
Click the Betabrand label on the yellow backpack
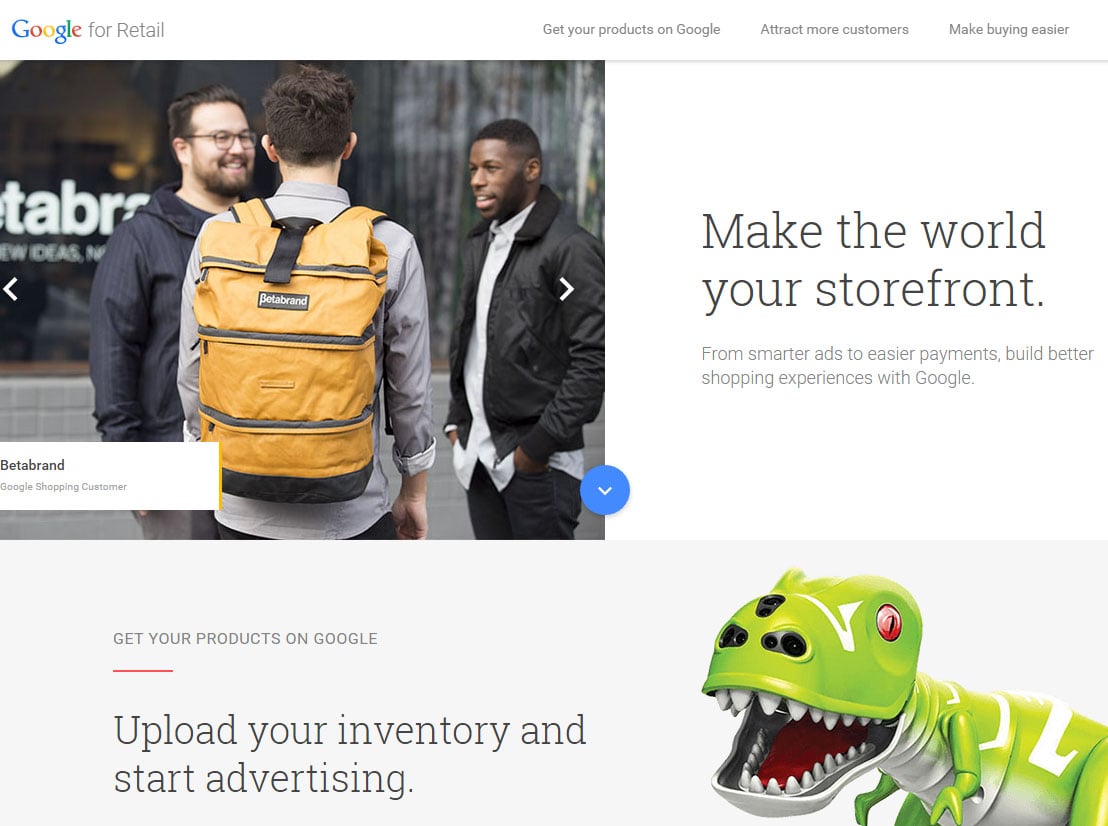pos(283,300)
